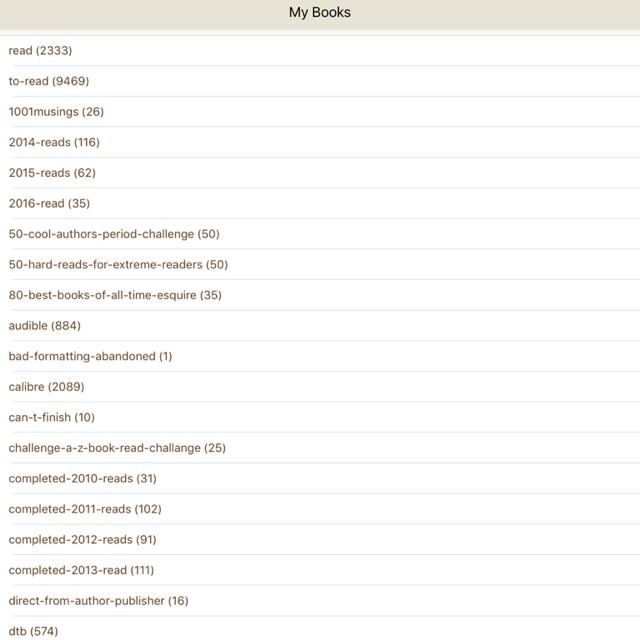Open 50-cool-authors-period-challenge shelf
This screenshot has width=640, height=640.
(114, 234)
